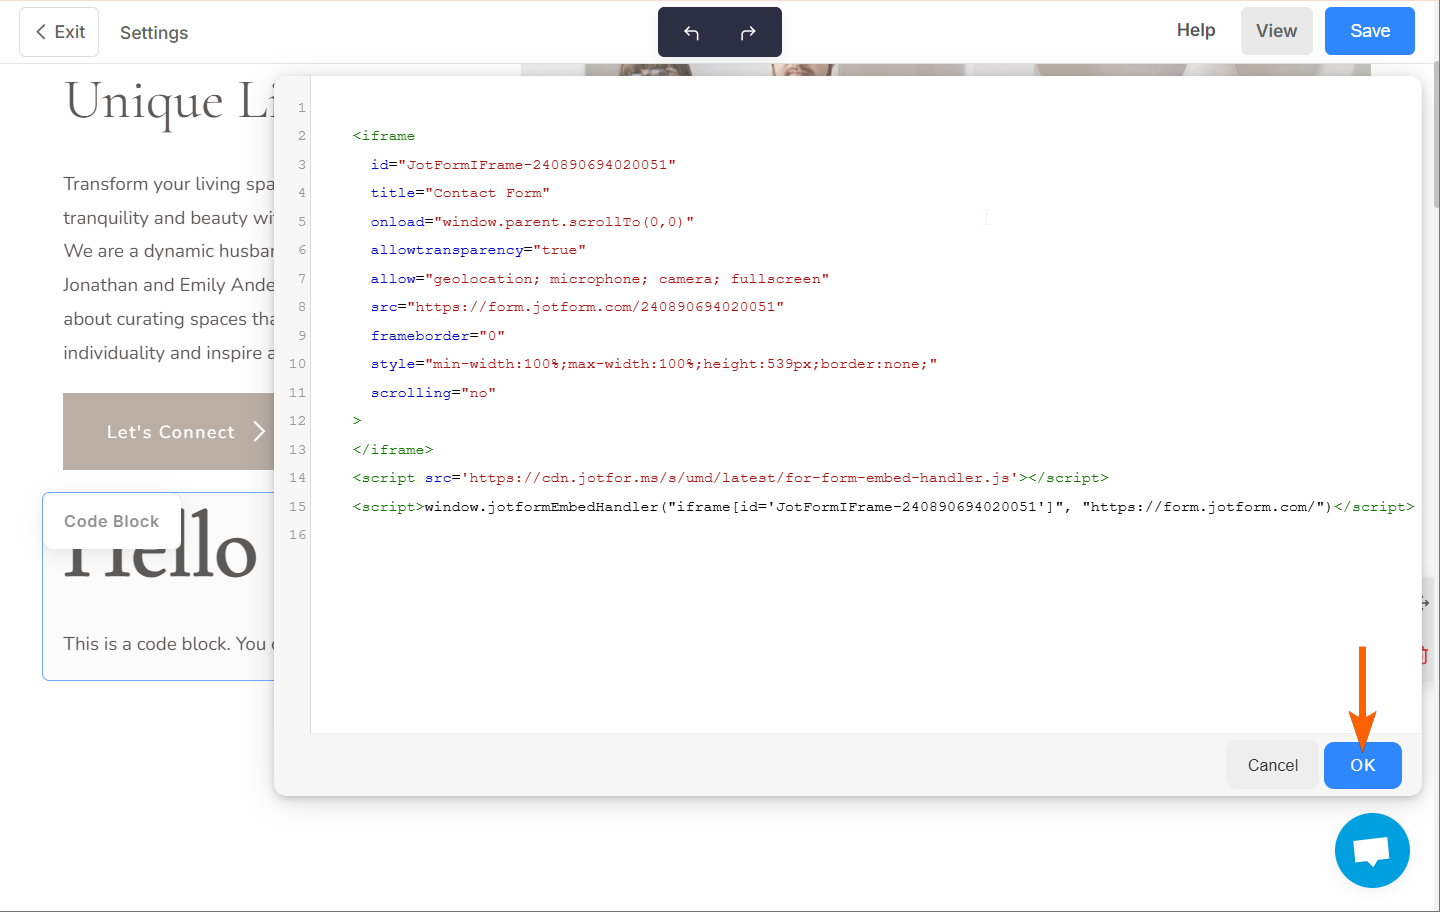Click the scrolling="no" line
Screen dimensions: 1440x912
point(433,393)
